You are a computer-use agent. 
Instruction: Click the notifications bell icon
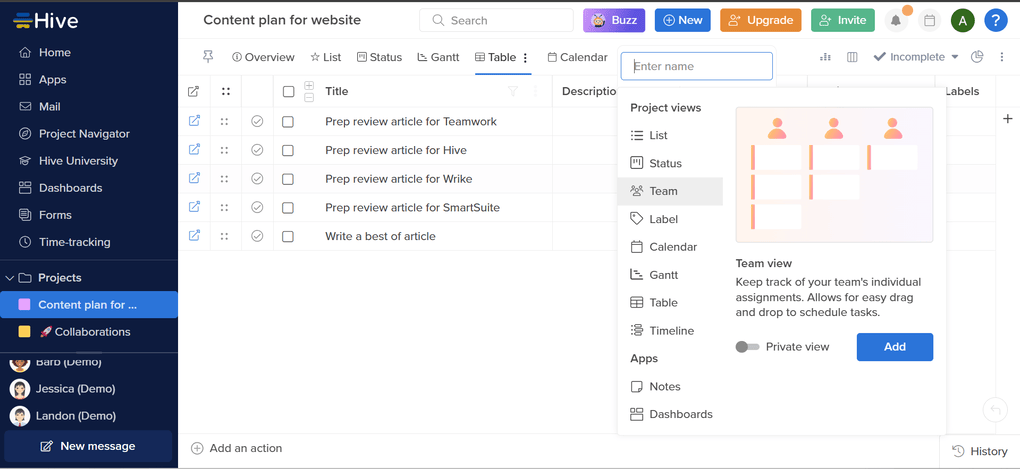tap(896, 20)
